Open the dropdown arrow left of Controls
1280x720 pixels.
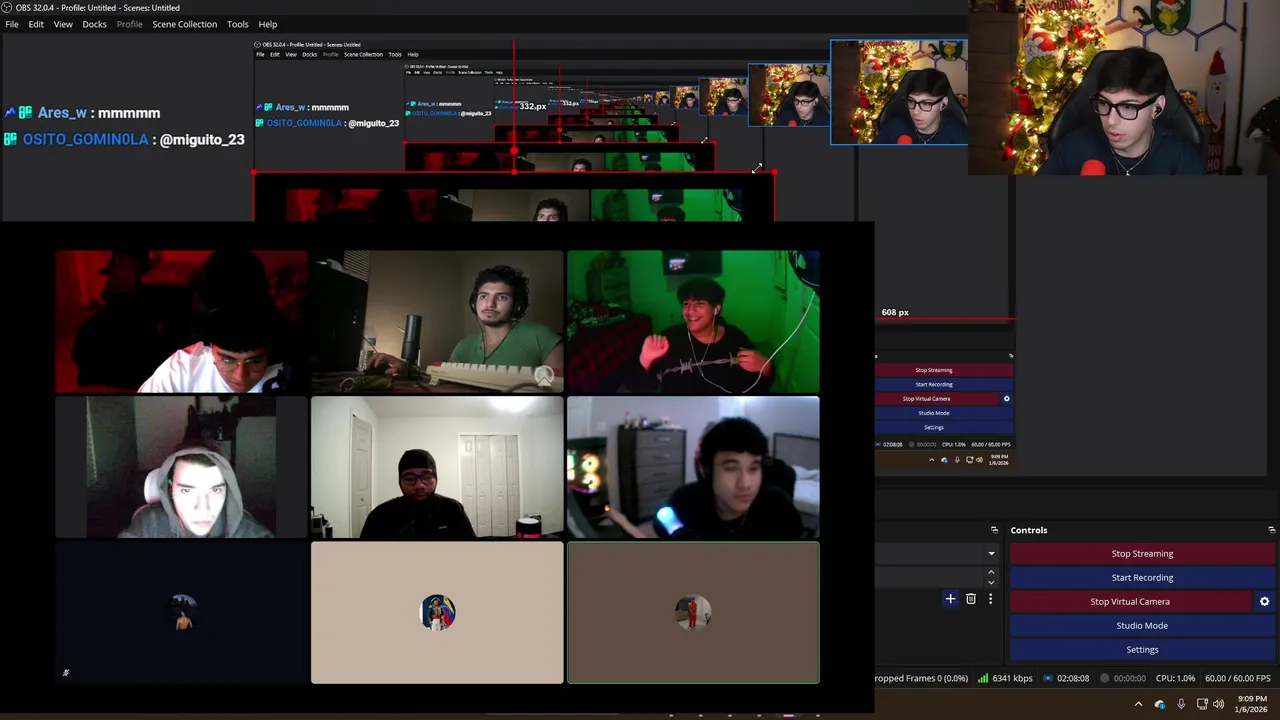[x=991, y=553]
